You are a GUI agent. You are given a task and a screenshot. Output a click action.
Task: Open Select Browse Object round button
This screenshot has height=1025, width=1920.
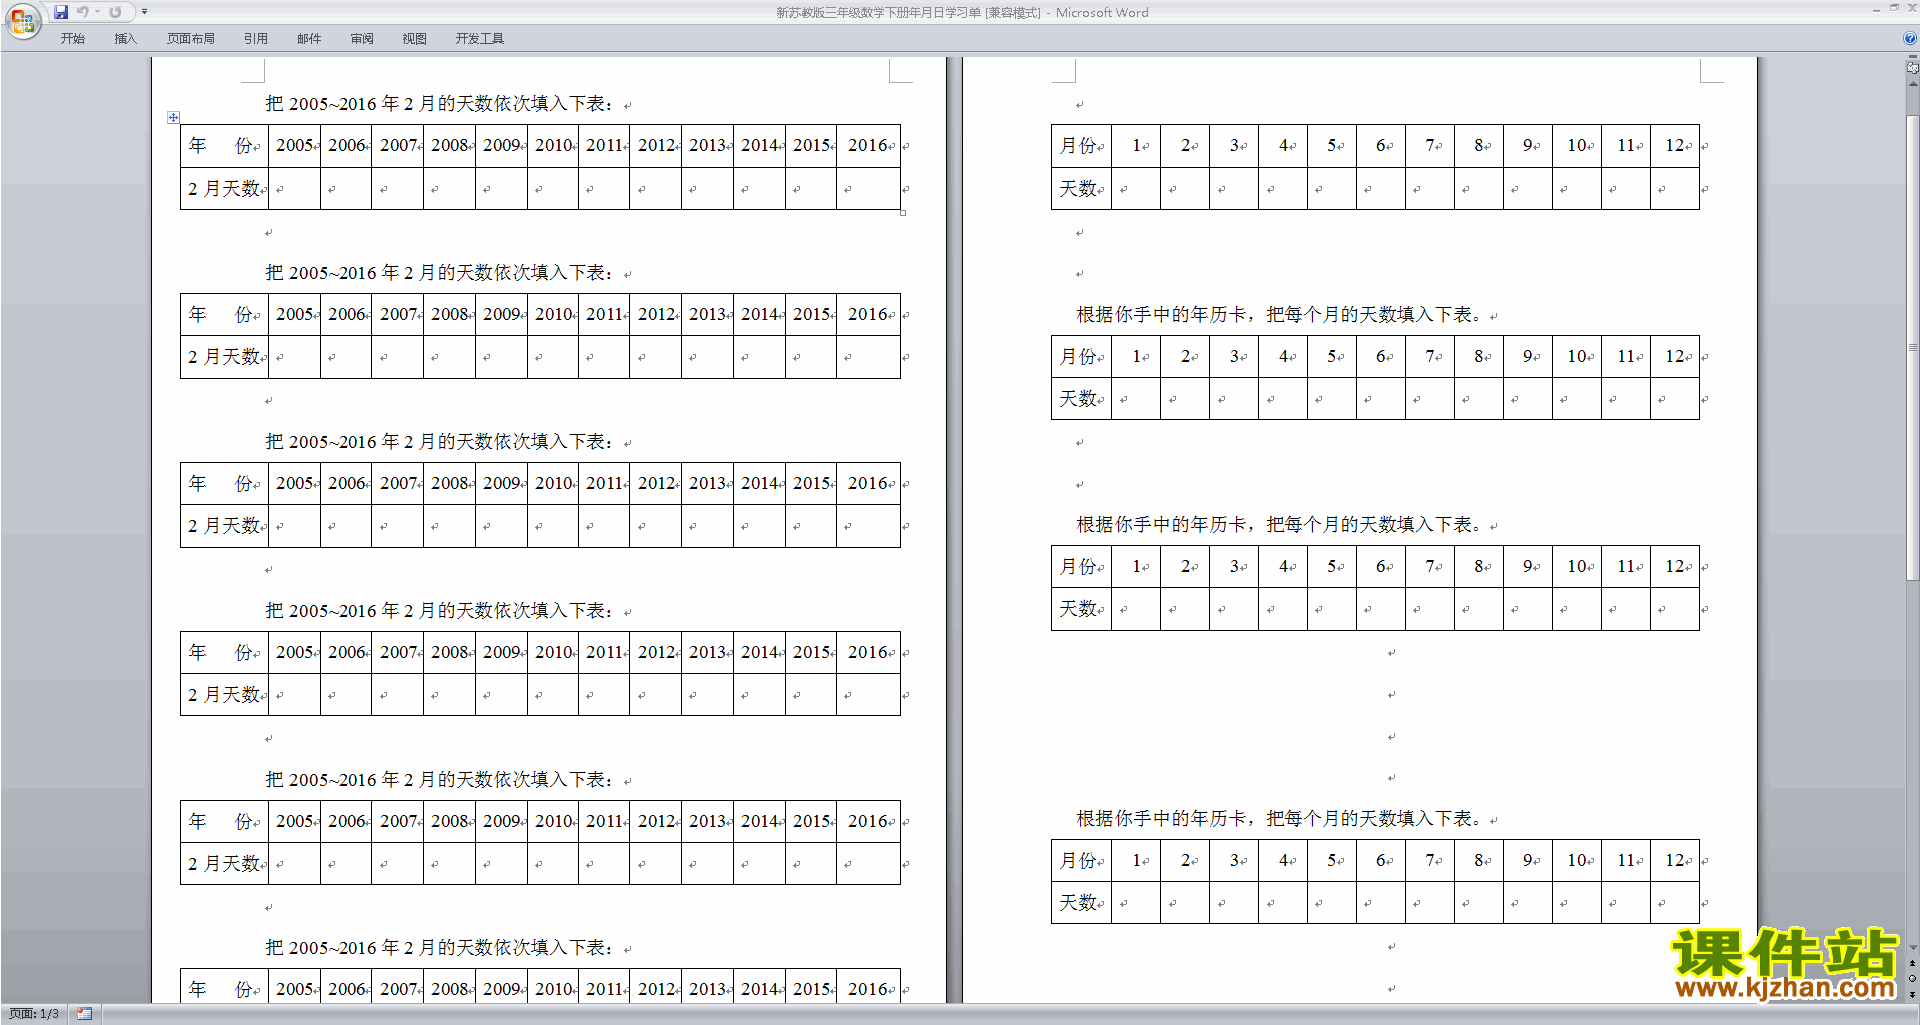(1912, 978)
